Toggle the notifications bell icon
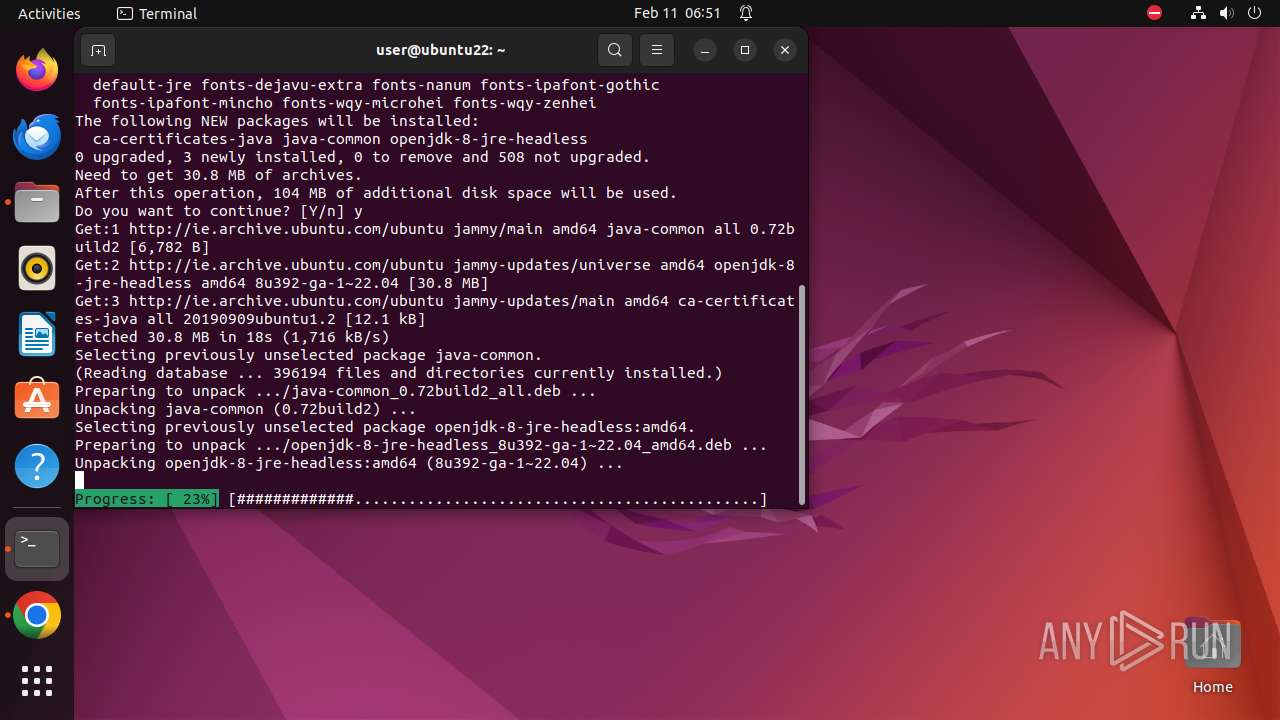 tap(746, 13)
